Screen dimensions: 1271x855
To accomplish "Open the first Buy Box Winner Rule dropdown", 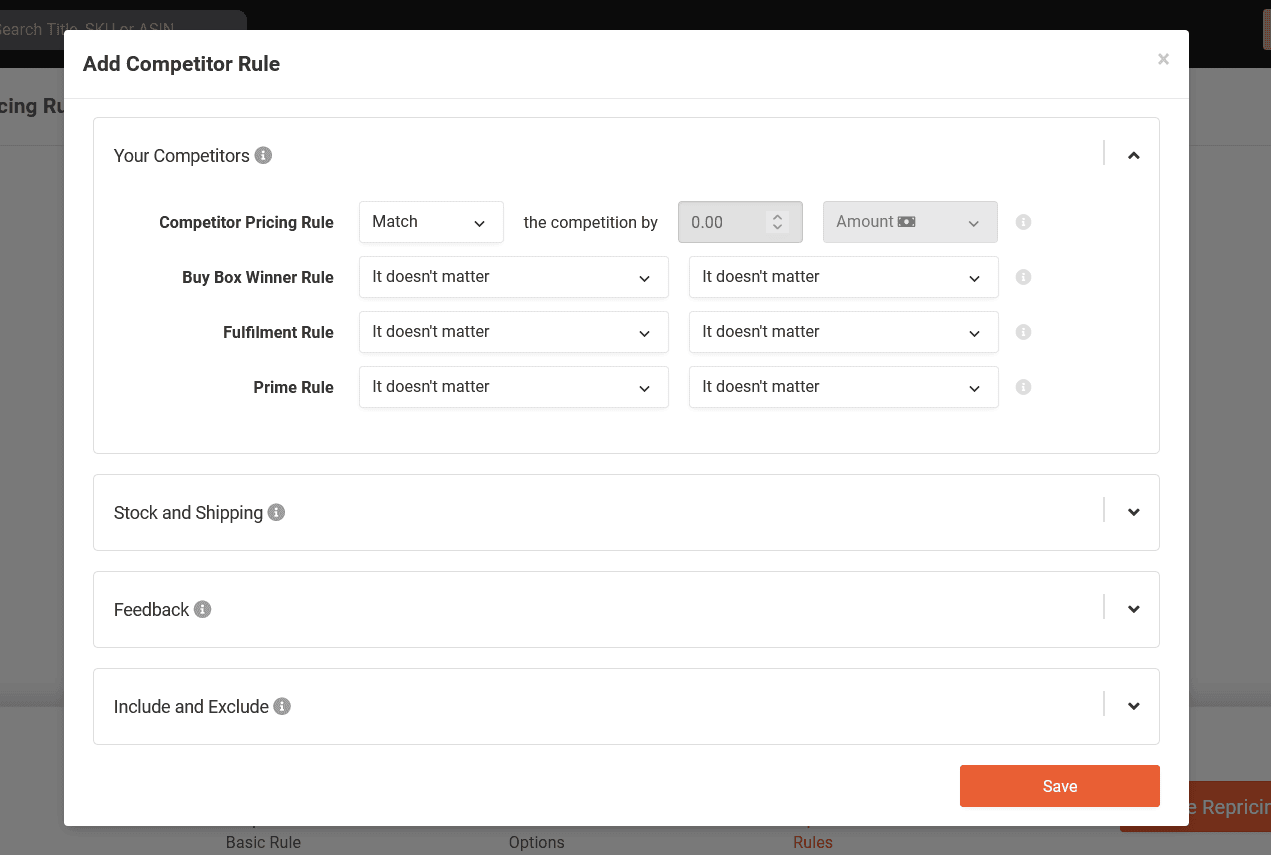I will pos(513,276).
